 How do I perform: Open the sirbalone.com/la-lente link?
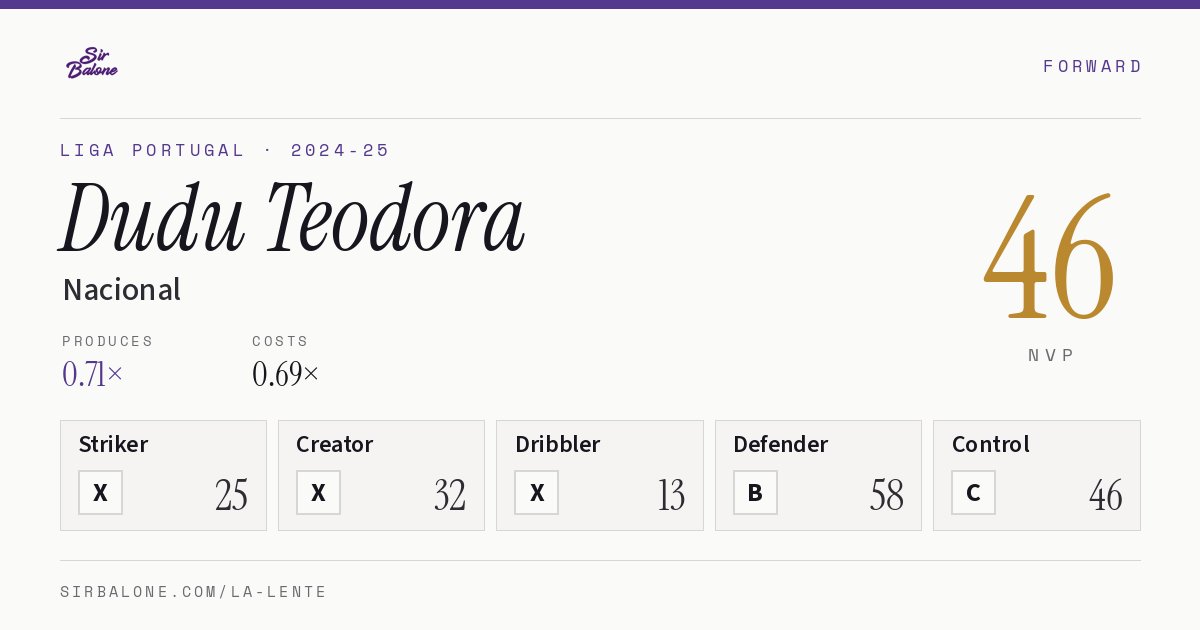(194, 592)
